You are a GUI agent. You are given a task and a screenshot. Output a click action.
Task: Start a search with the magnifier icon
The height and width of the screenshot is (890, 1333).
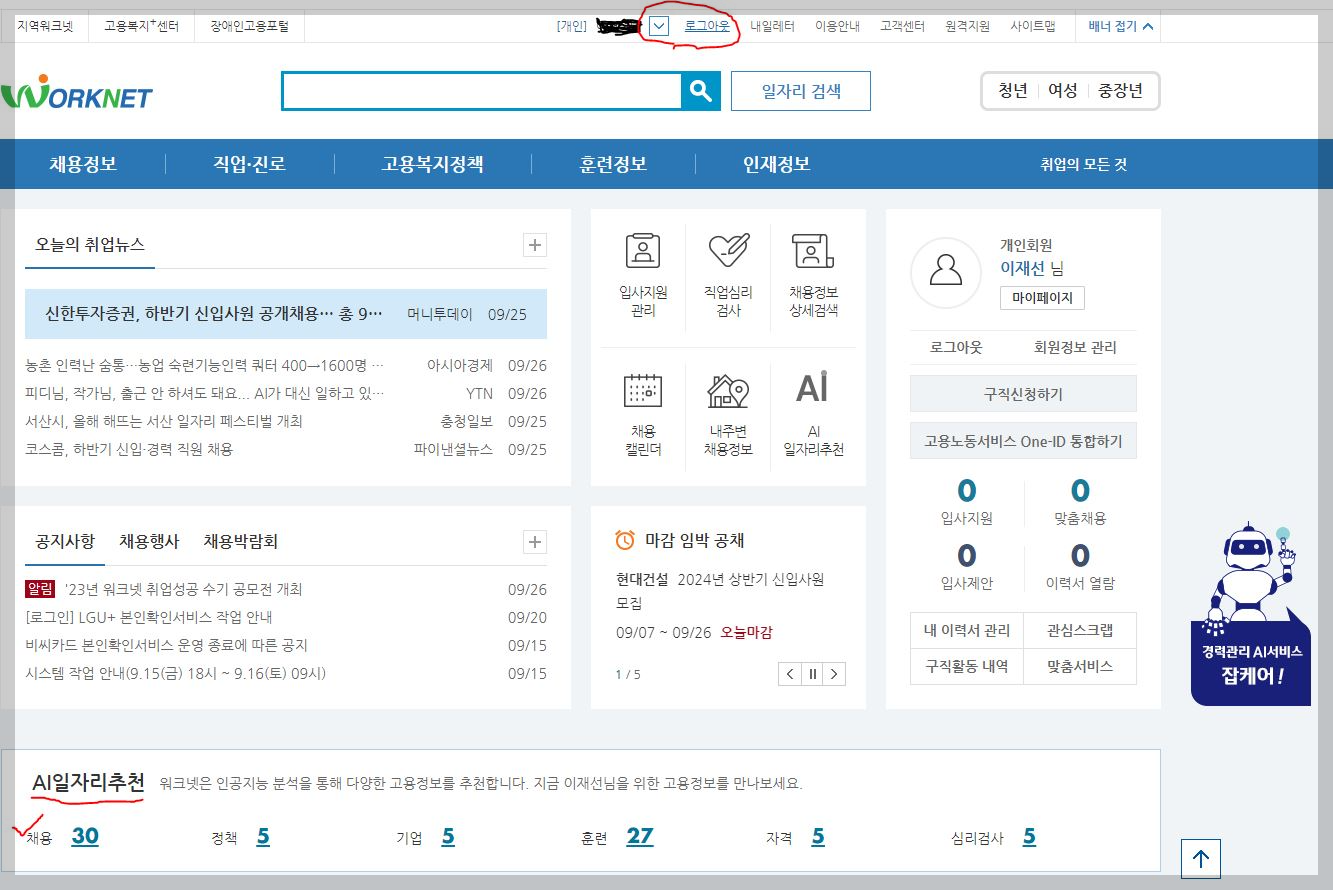700,90
